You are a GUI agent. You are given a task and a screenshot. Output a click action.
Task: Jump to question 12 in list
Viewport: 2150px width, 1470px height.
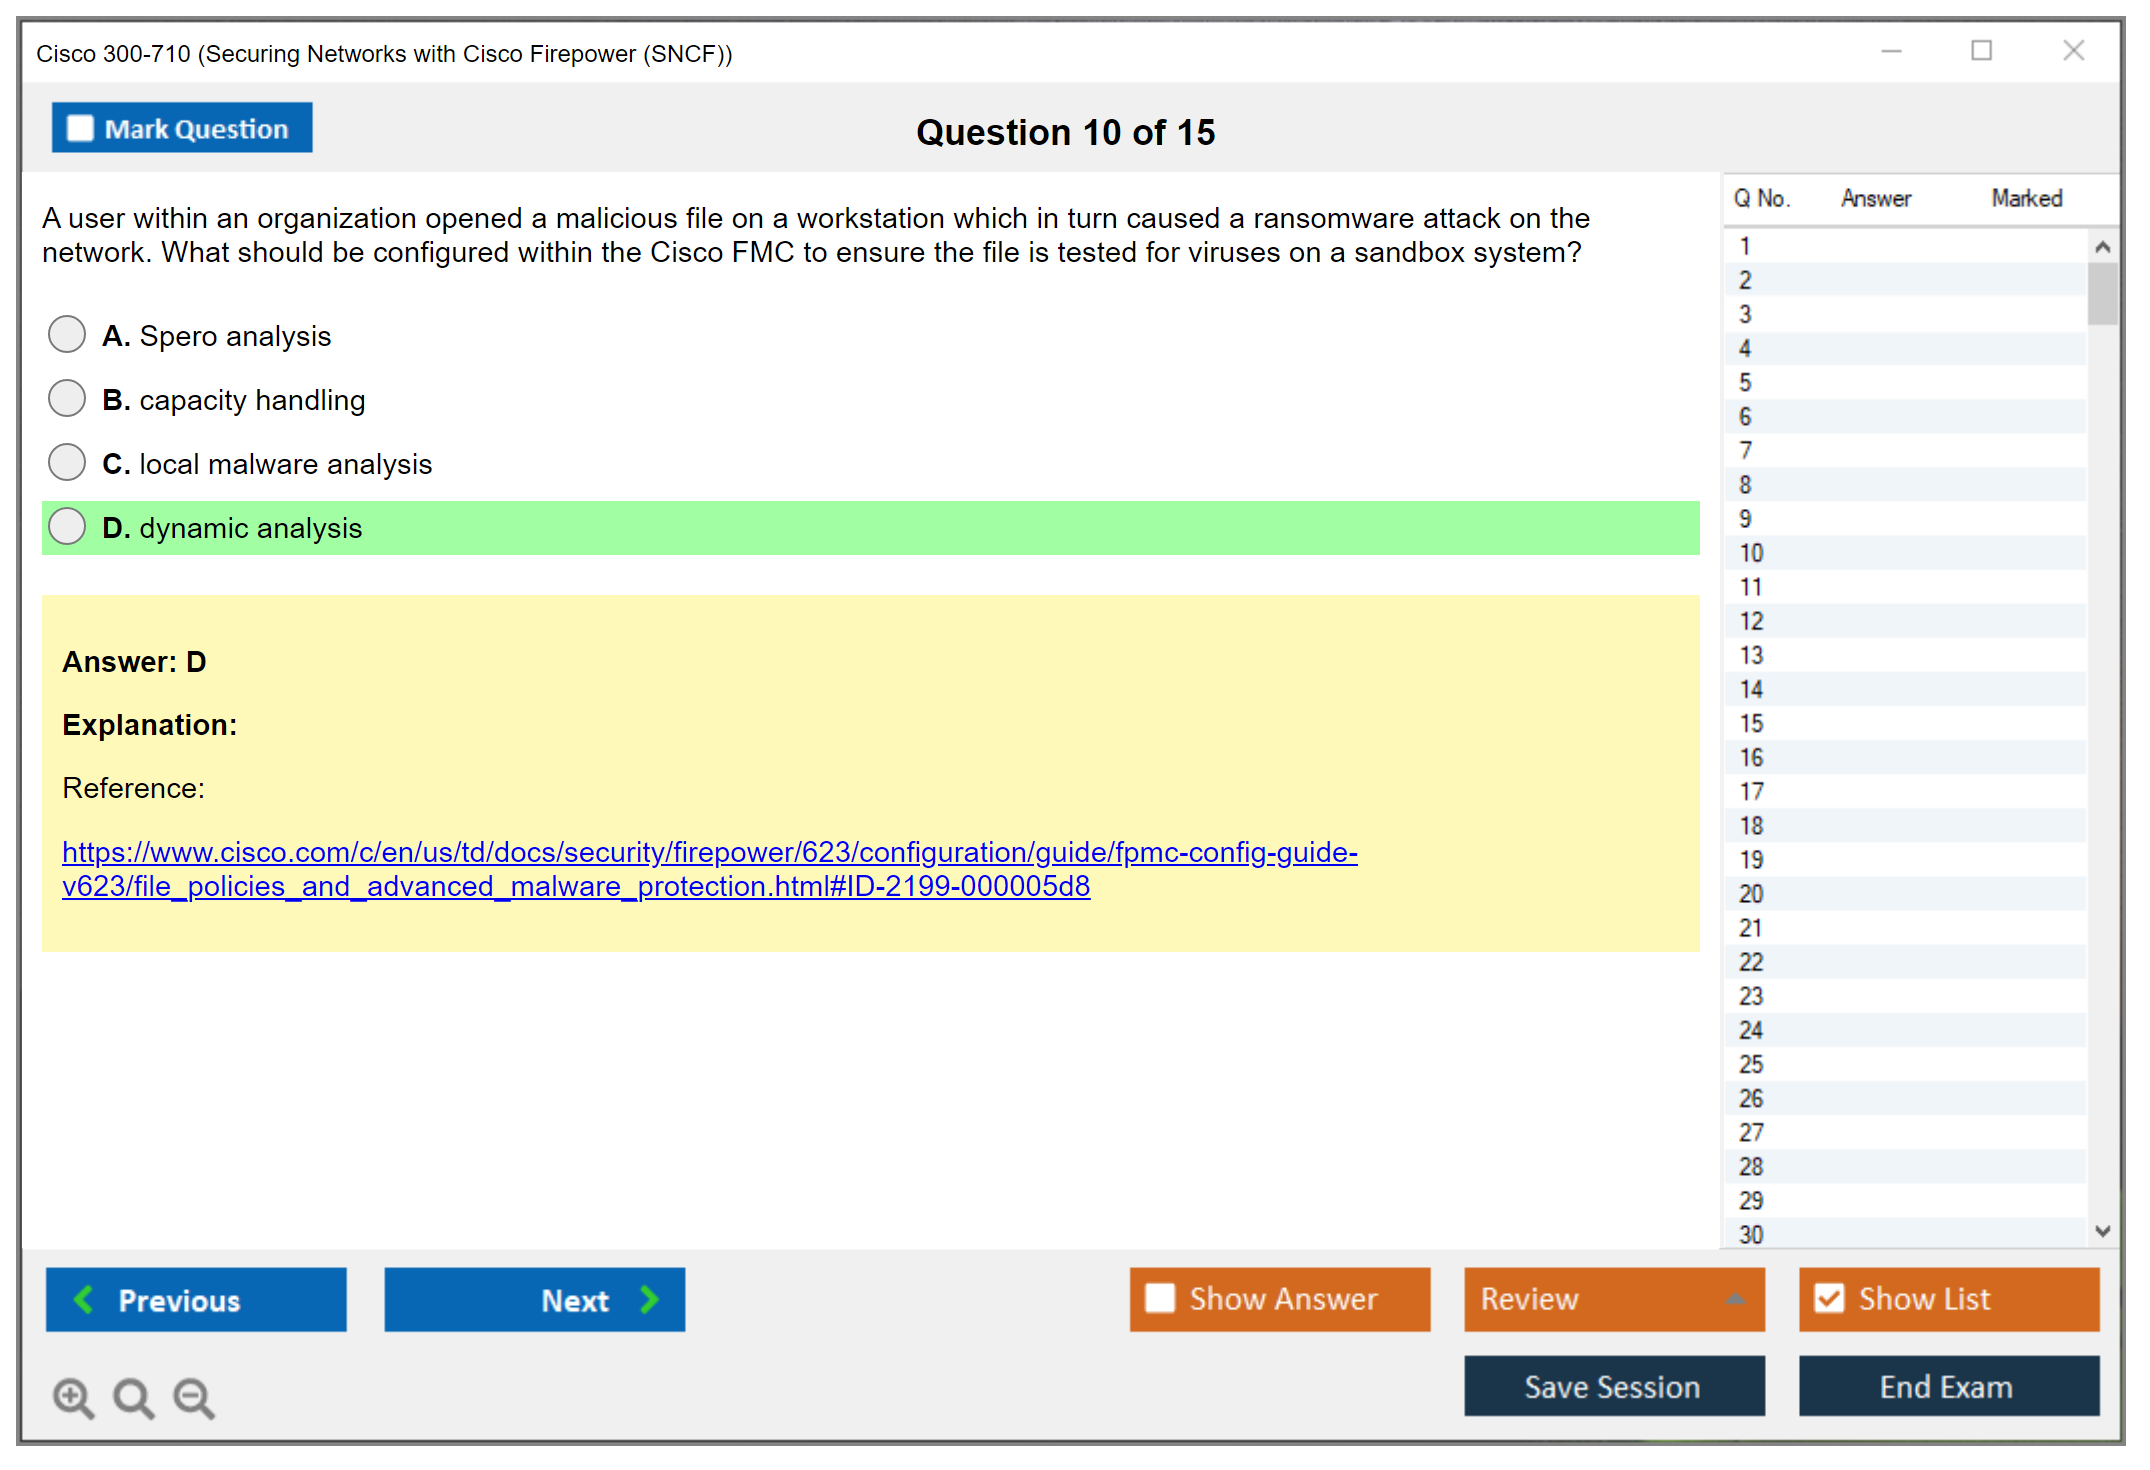(1751, 621)
